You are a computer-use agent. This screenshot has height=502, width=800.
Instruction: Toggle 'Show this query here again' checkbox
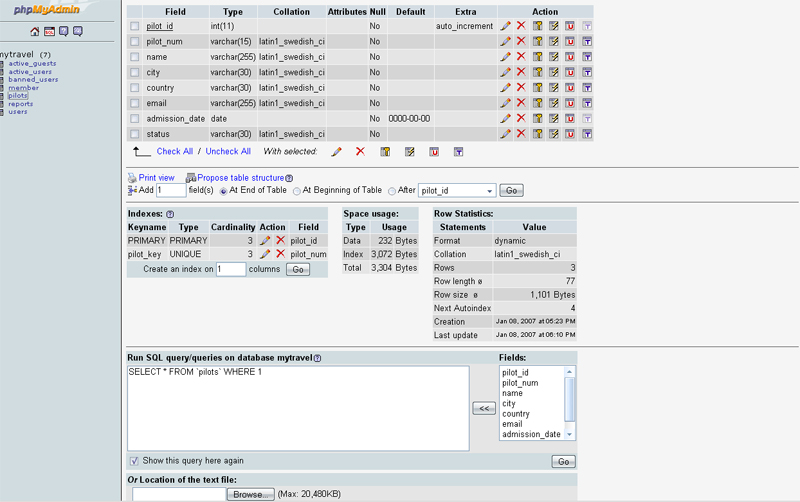[x=135, y=461]
